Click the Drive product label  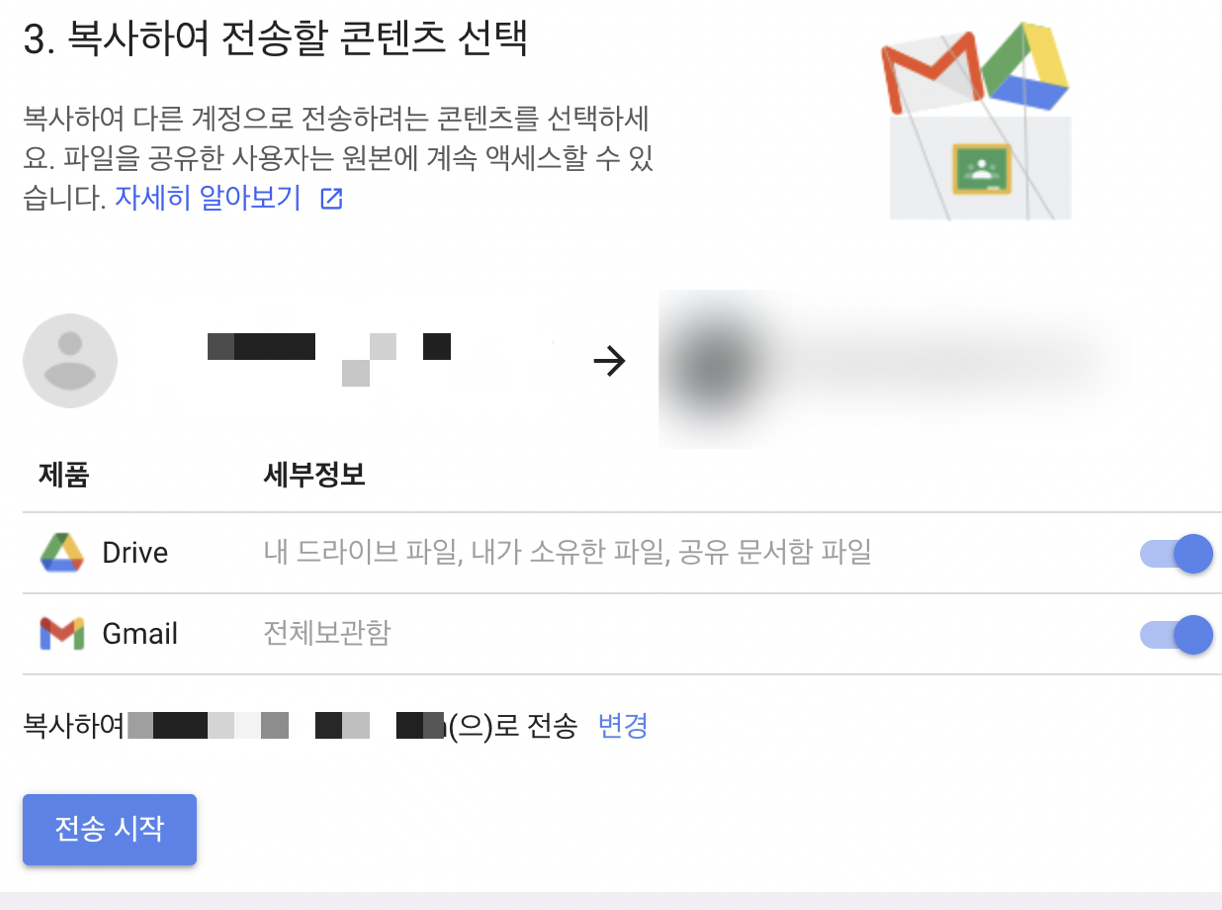click(x=135, y=553)
